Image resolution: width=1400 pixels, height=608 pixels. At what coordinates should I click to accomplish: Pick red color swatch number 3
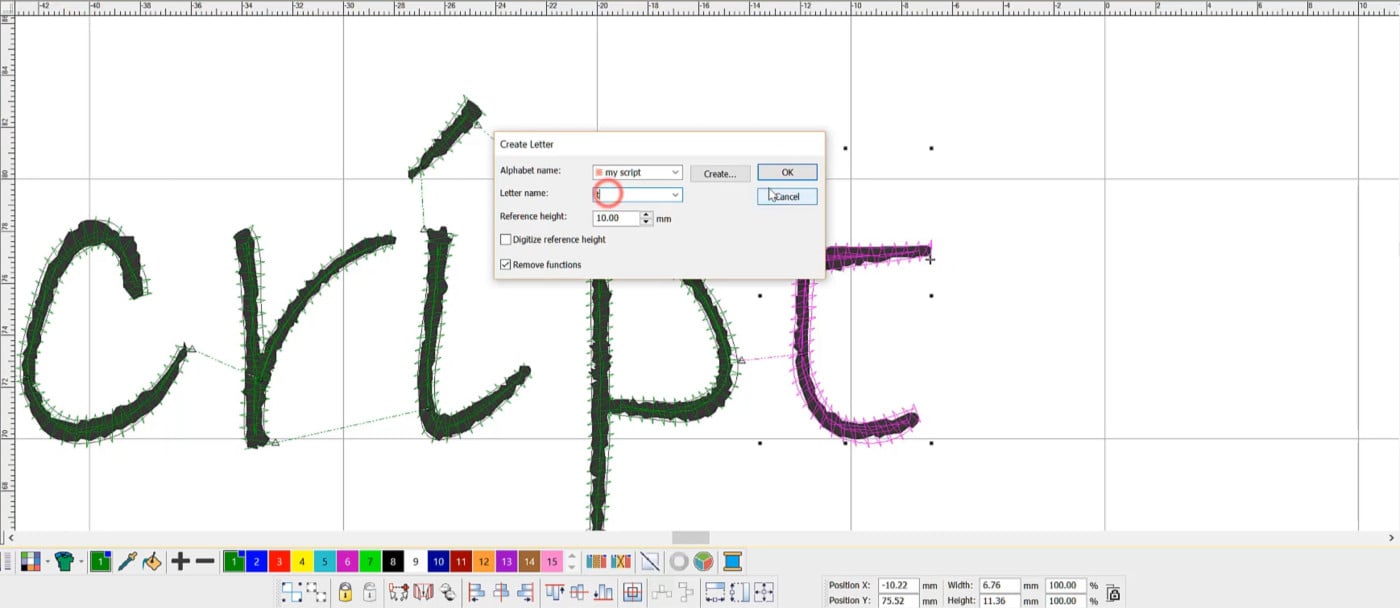point(280,562)
